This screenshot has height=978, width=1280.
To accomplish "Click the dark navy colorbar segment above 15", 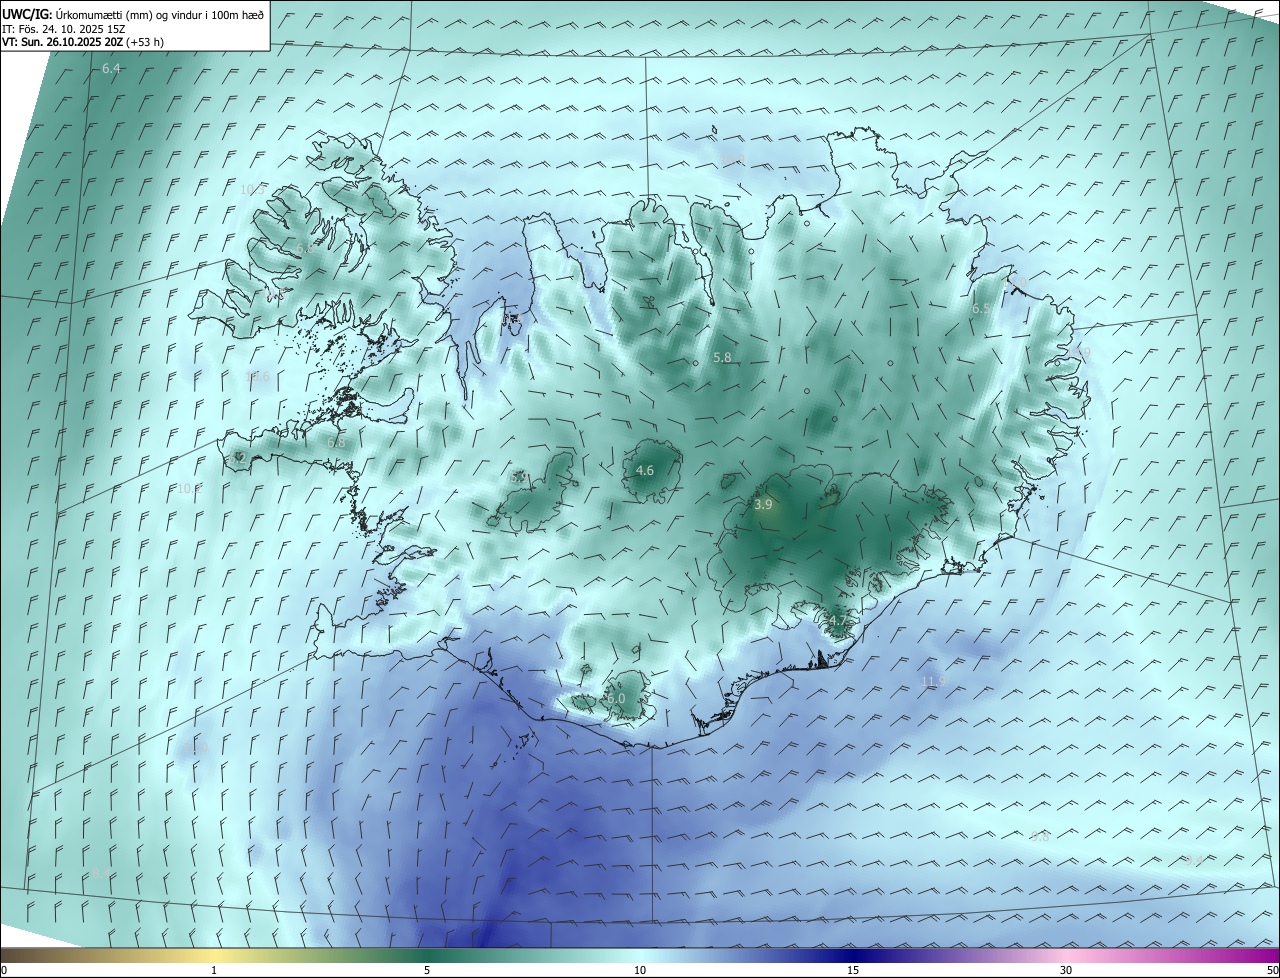I will [853, 955].
